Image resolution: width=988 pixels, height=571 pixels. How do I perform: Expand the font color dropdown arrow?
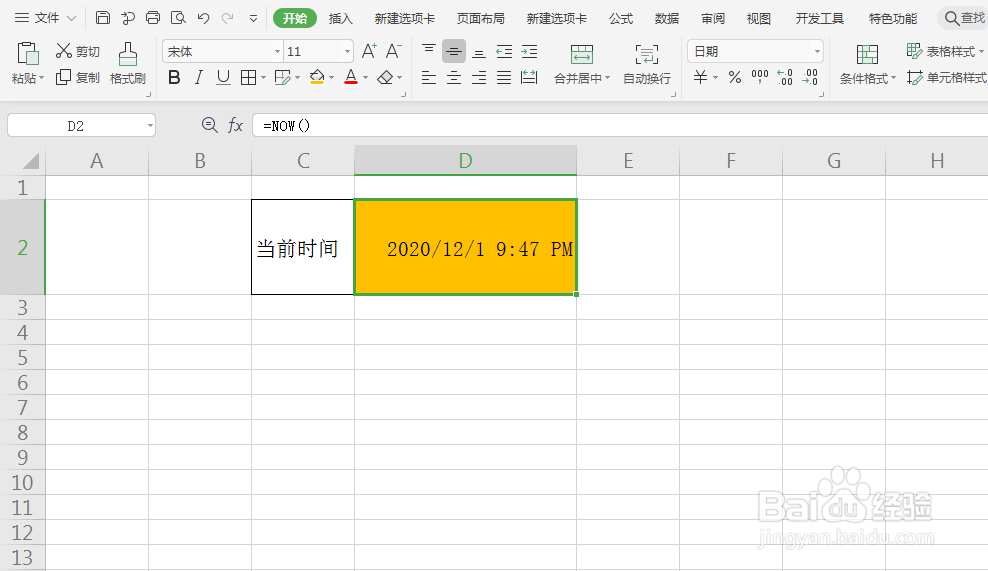click(x=365, y=78)
